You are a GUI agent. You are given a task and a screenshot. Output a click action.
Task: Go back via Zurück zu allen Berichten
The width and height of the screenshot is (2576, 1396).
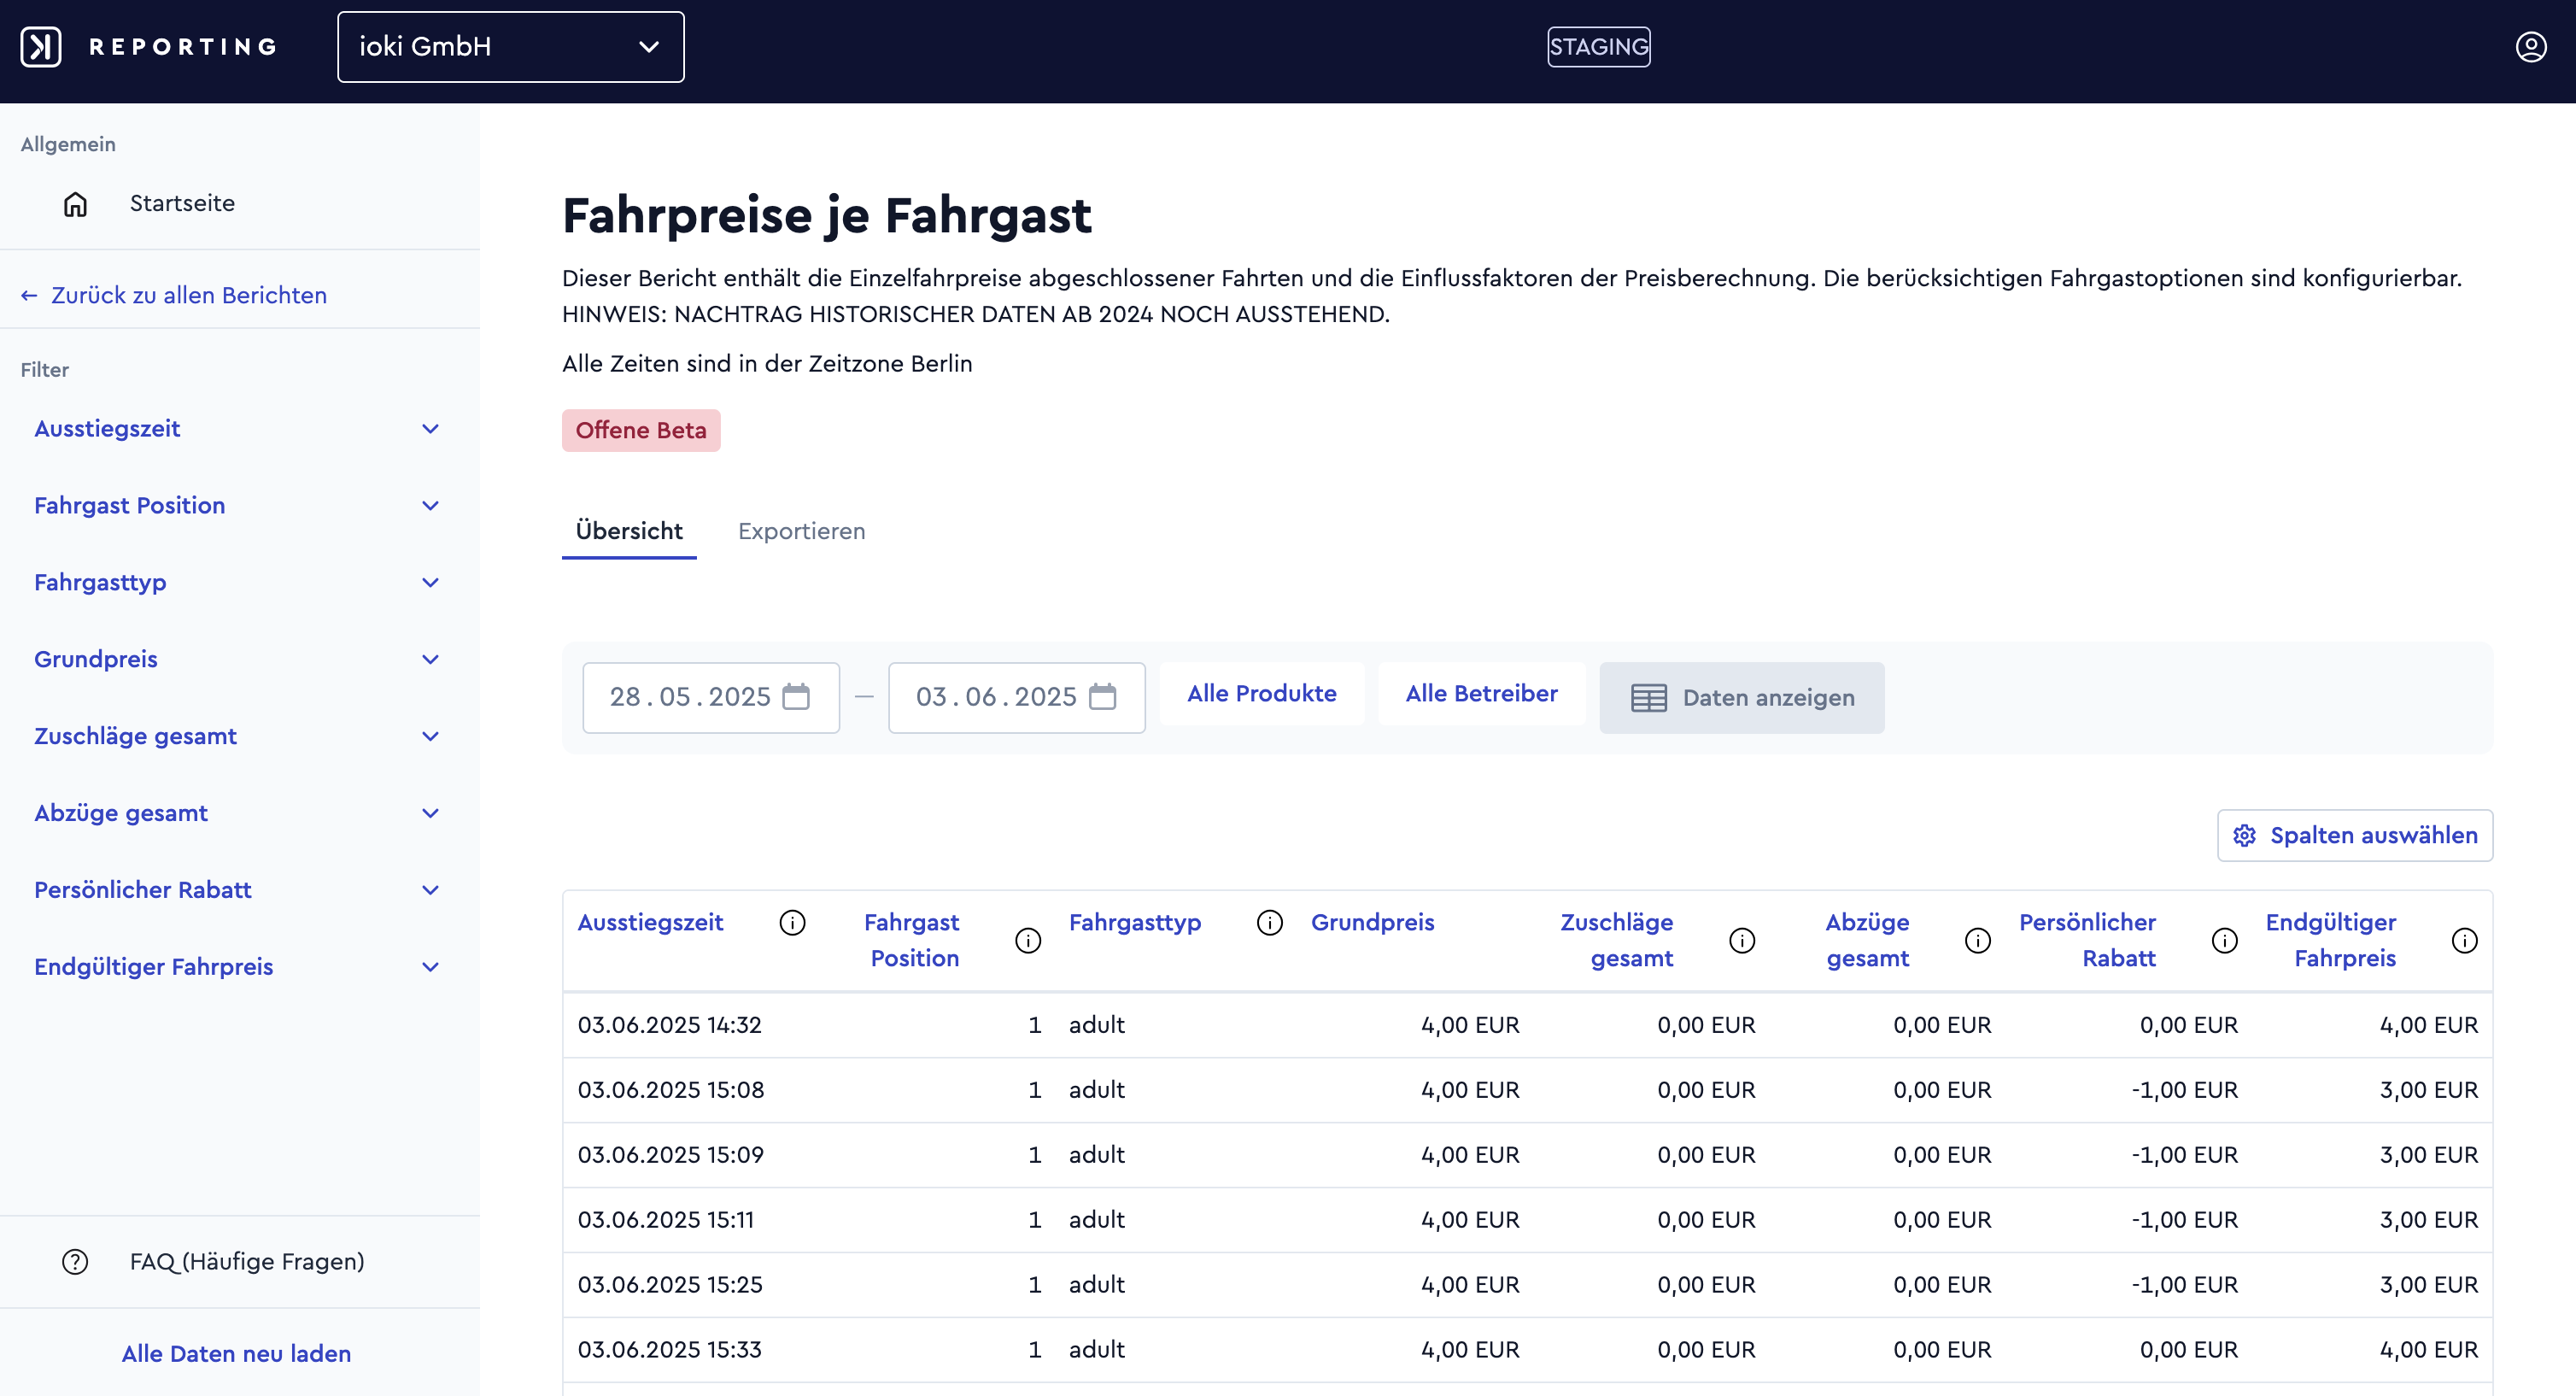click(174, 296)
